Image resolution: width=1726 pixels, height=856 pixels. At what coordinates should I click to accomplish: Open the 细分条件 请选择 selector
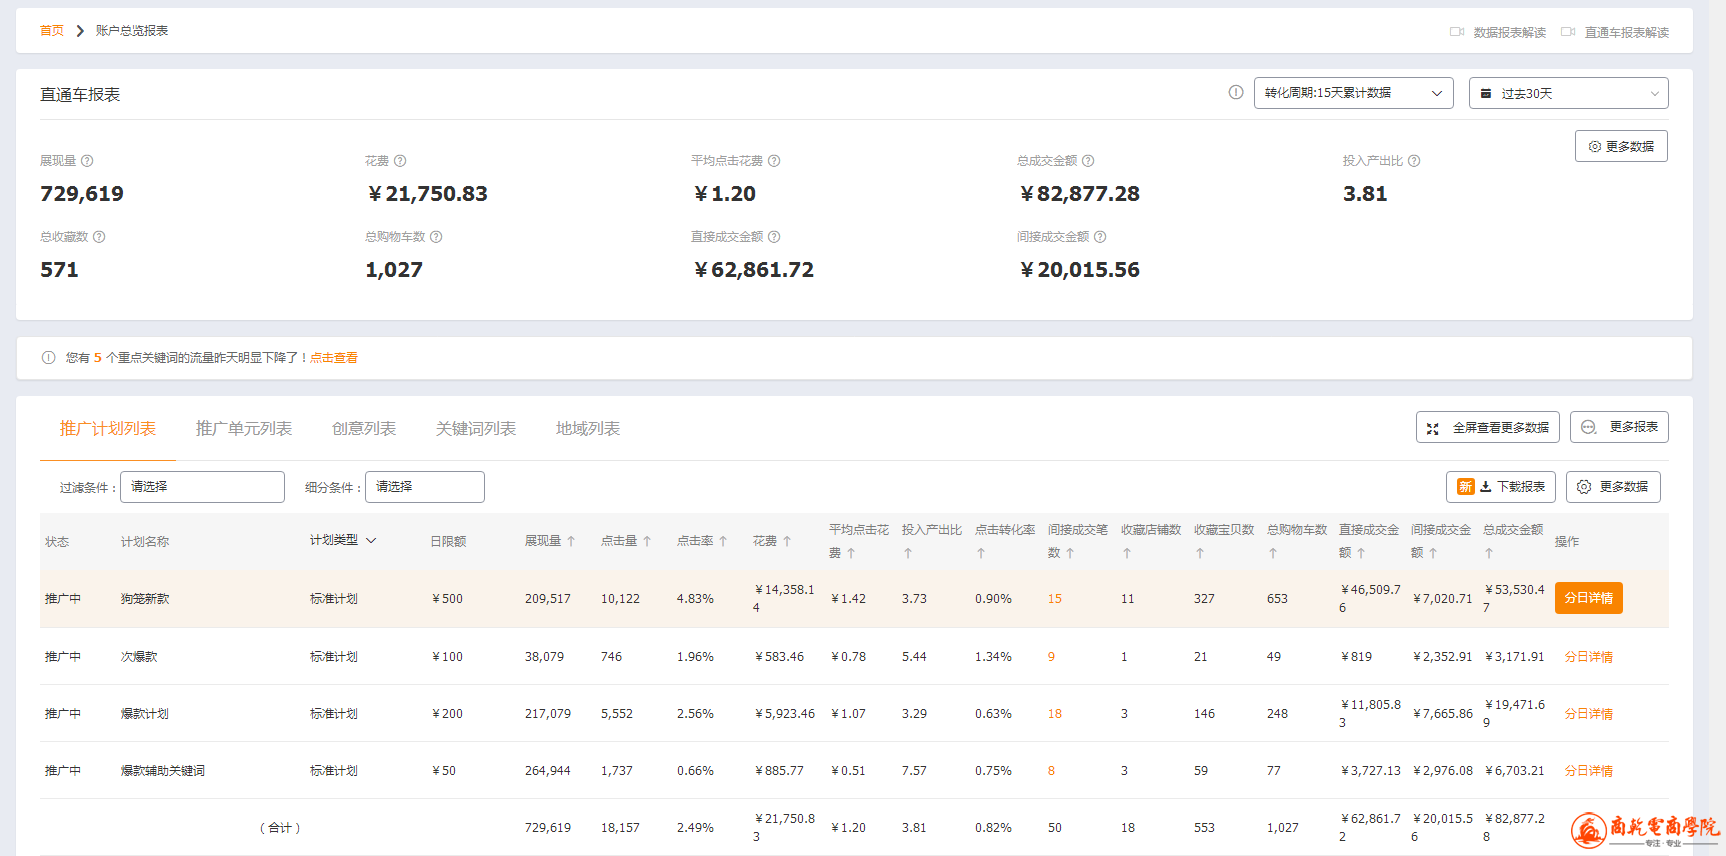click(424, 487)
